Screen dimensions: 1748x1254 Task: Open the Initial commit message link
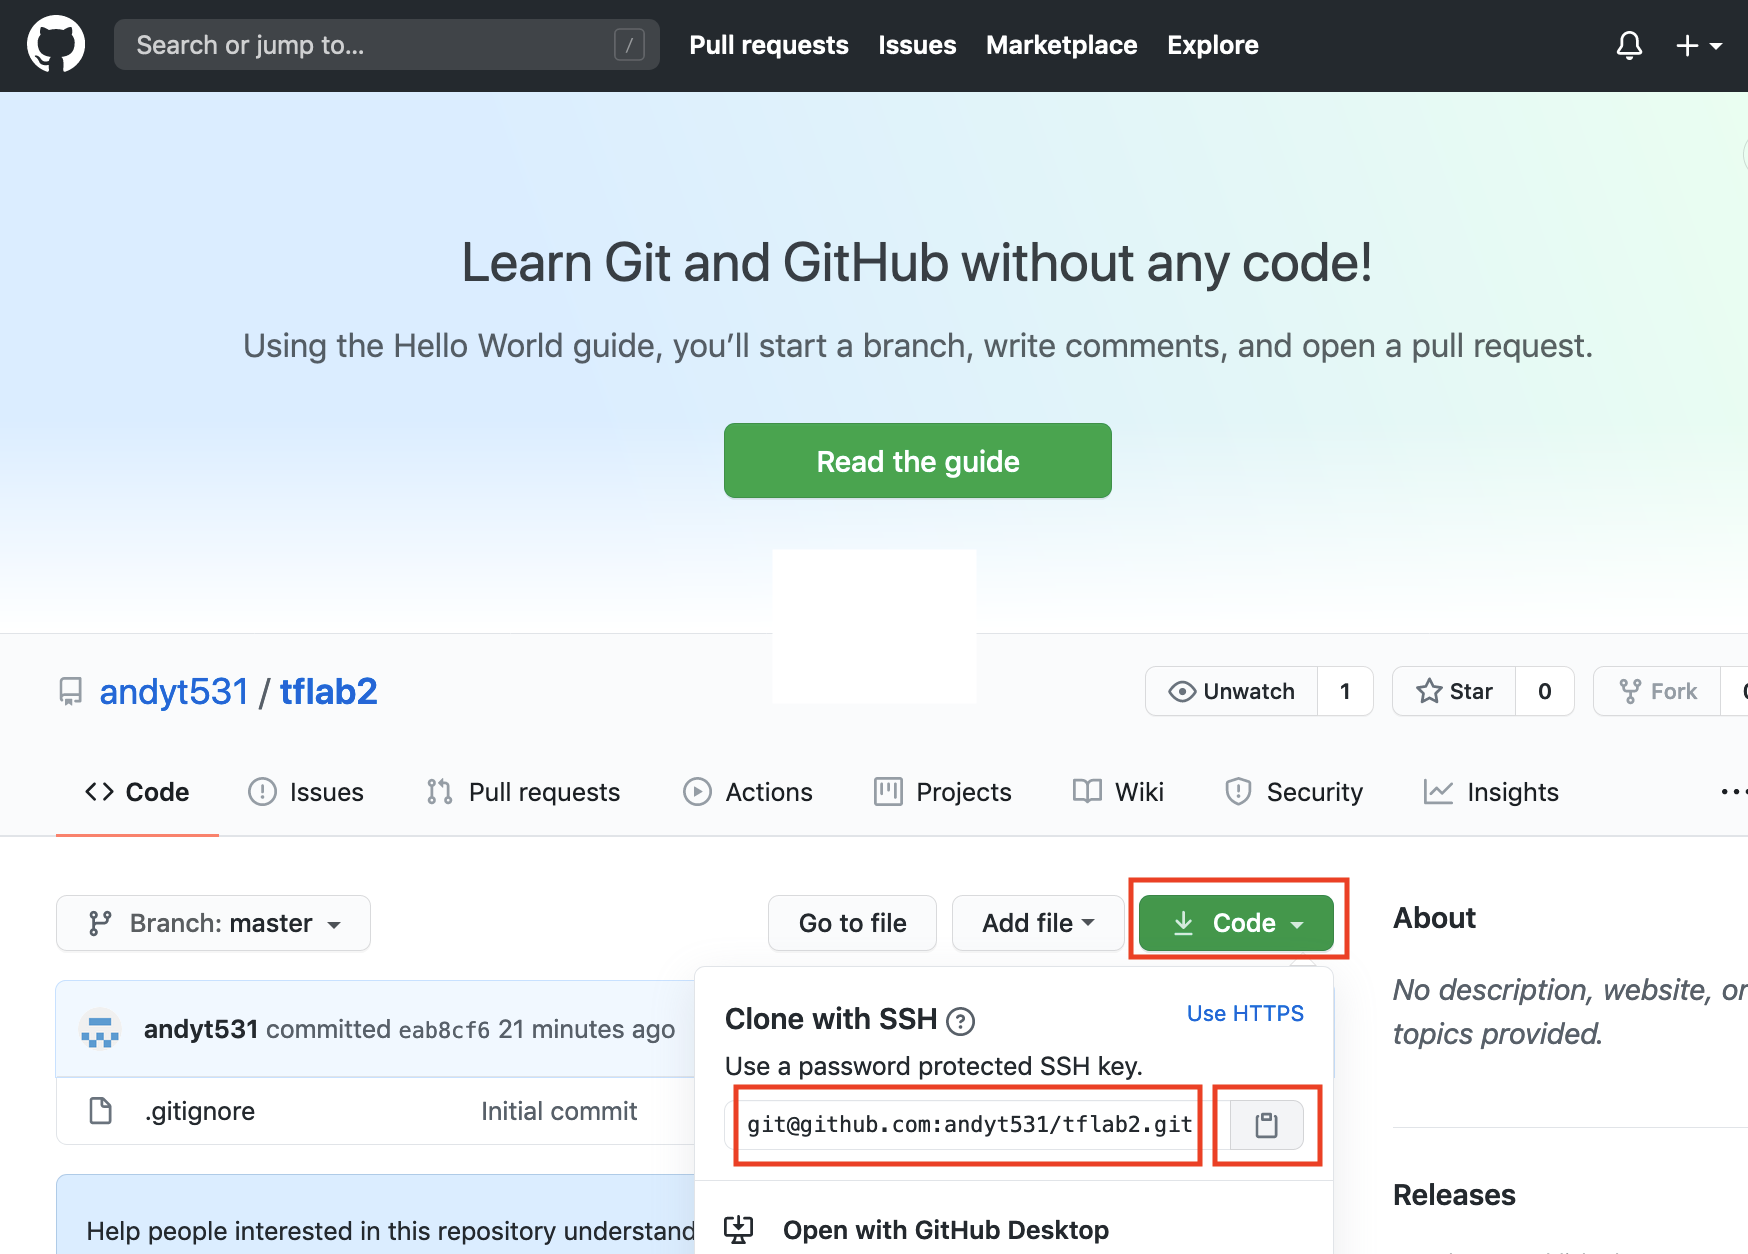coord(559,1111)
